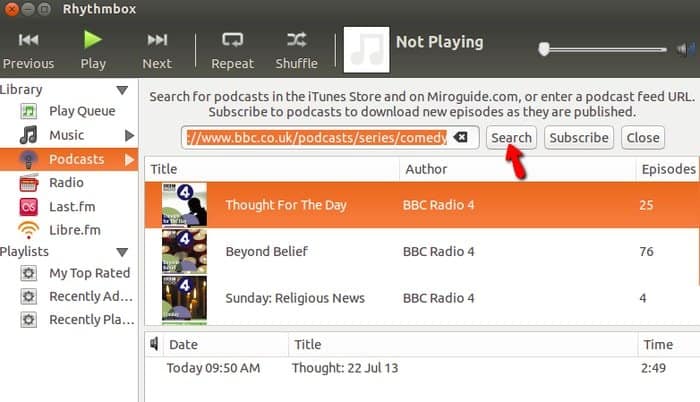Open Recently Added playlist

91,296
